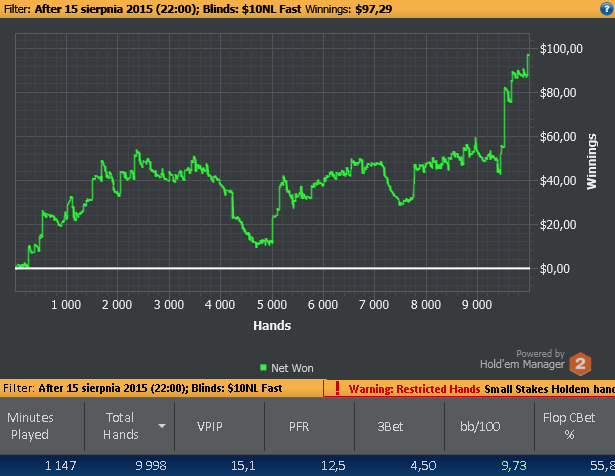Click the Winnings: $97,29 text in top bar
The height and width of the screenshot is (476, 615).
349,9
